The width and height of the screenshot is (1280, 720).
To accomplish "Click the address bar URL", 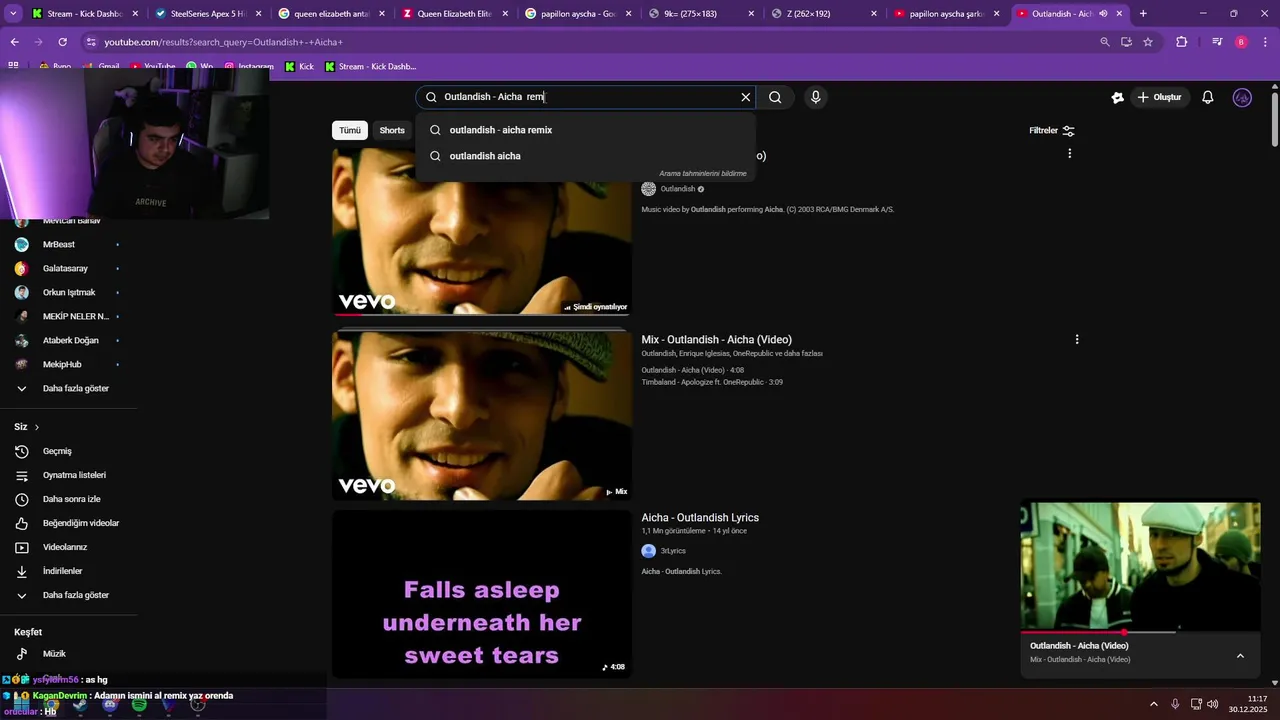I will click(224, 42).
